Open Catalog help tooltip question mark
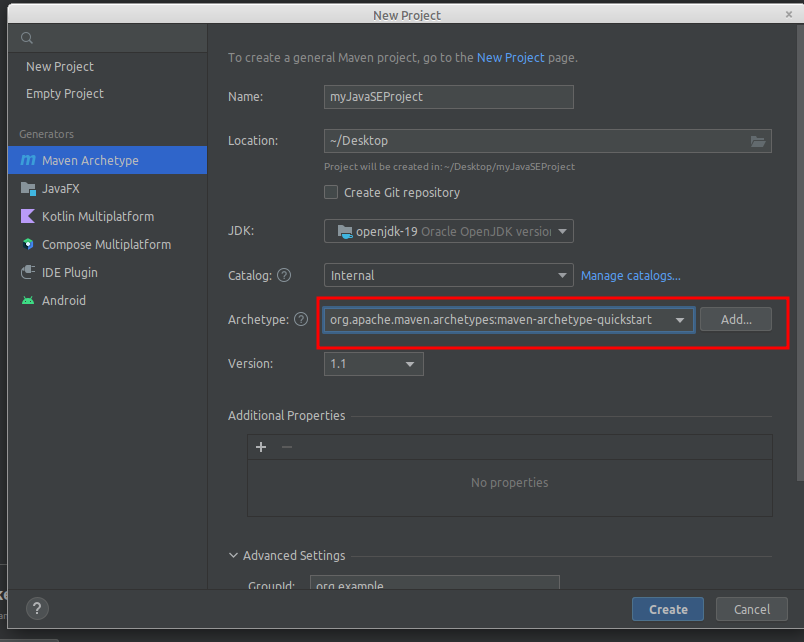The height and width of the screenshot is (642, 804). pos(284,275)
